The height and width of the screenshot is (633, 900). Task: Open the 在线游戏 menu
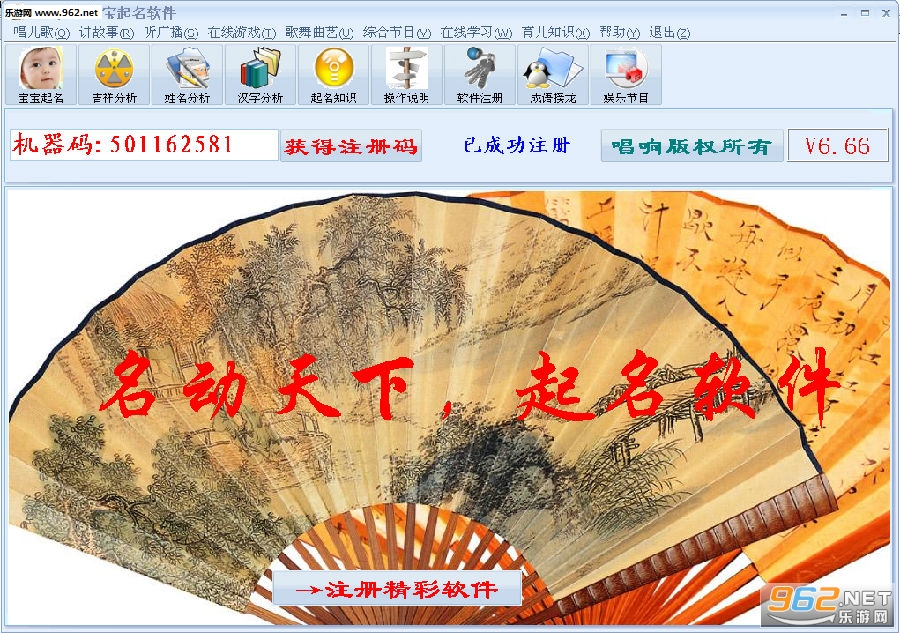coord(242,32)
